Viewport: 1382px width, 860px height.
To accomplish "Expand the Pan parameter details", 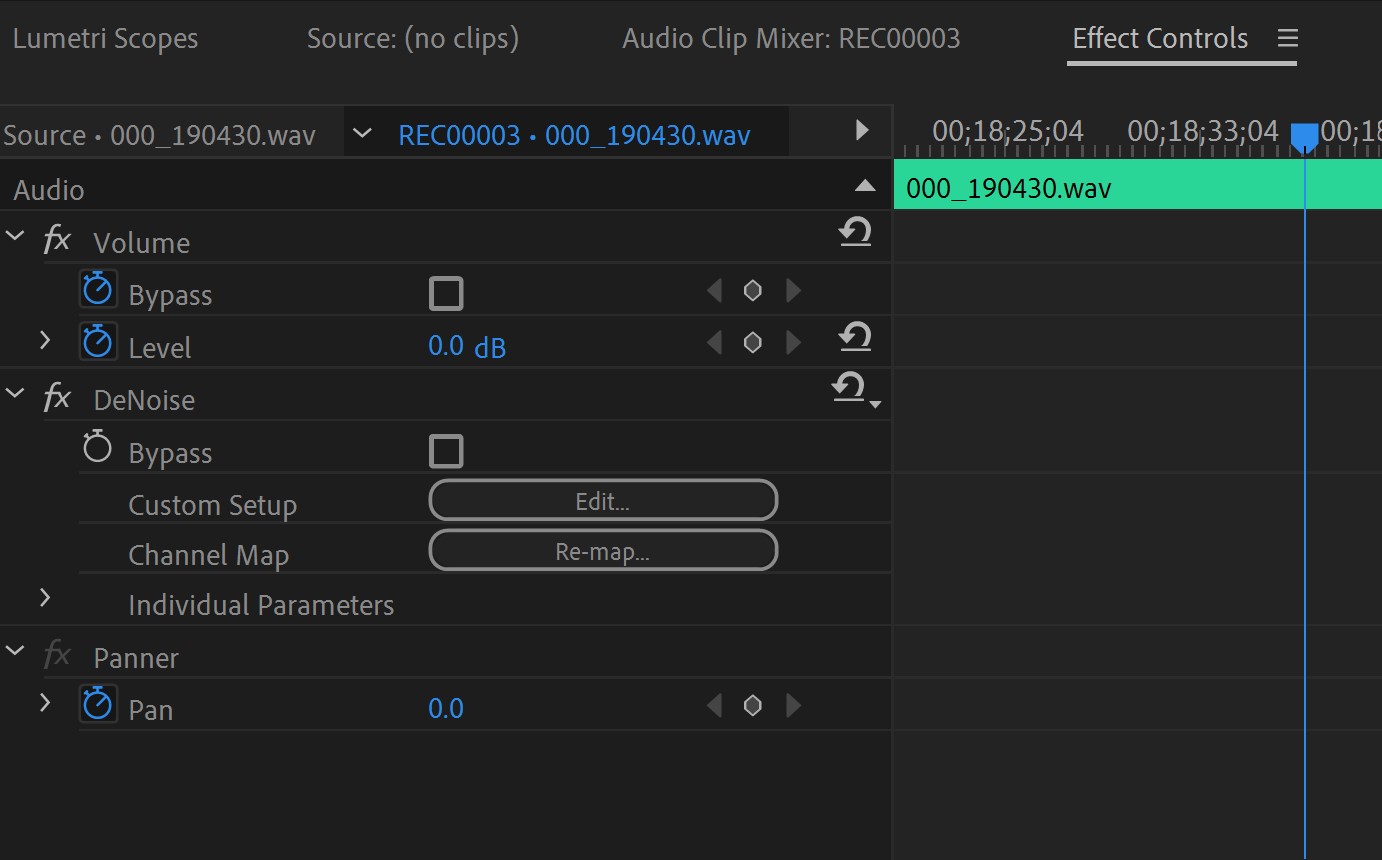I will point(45,703).
